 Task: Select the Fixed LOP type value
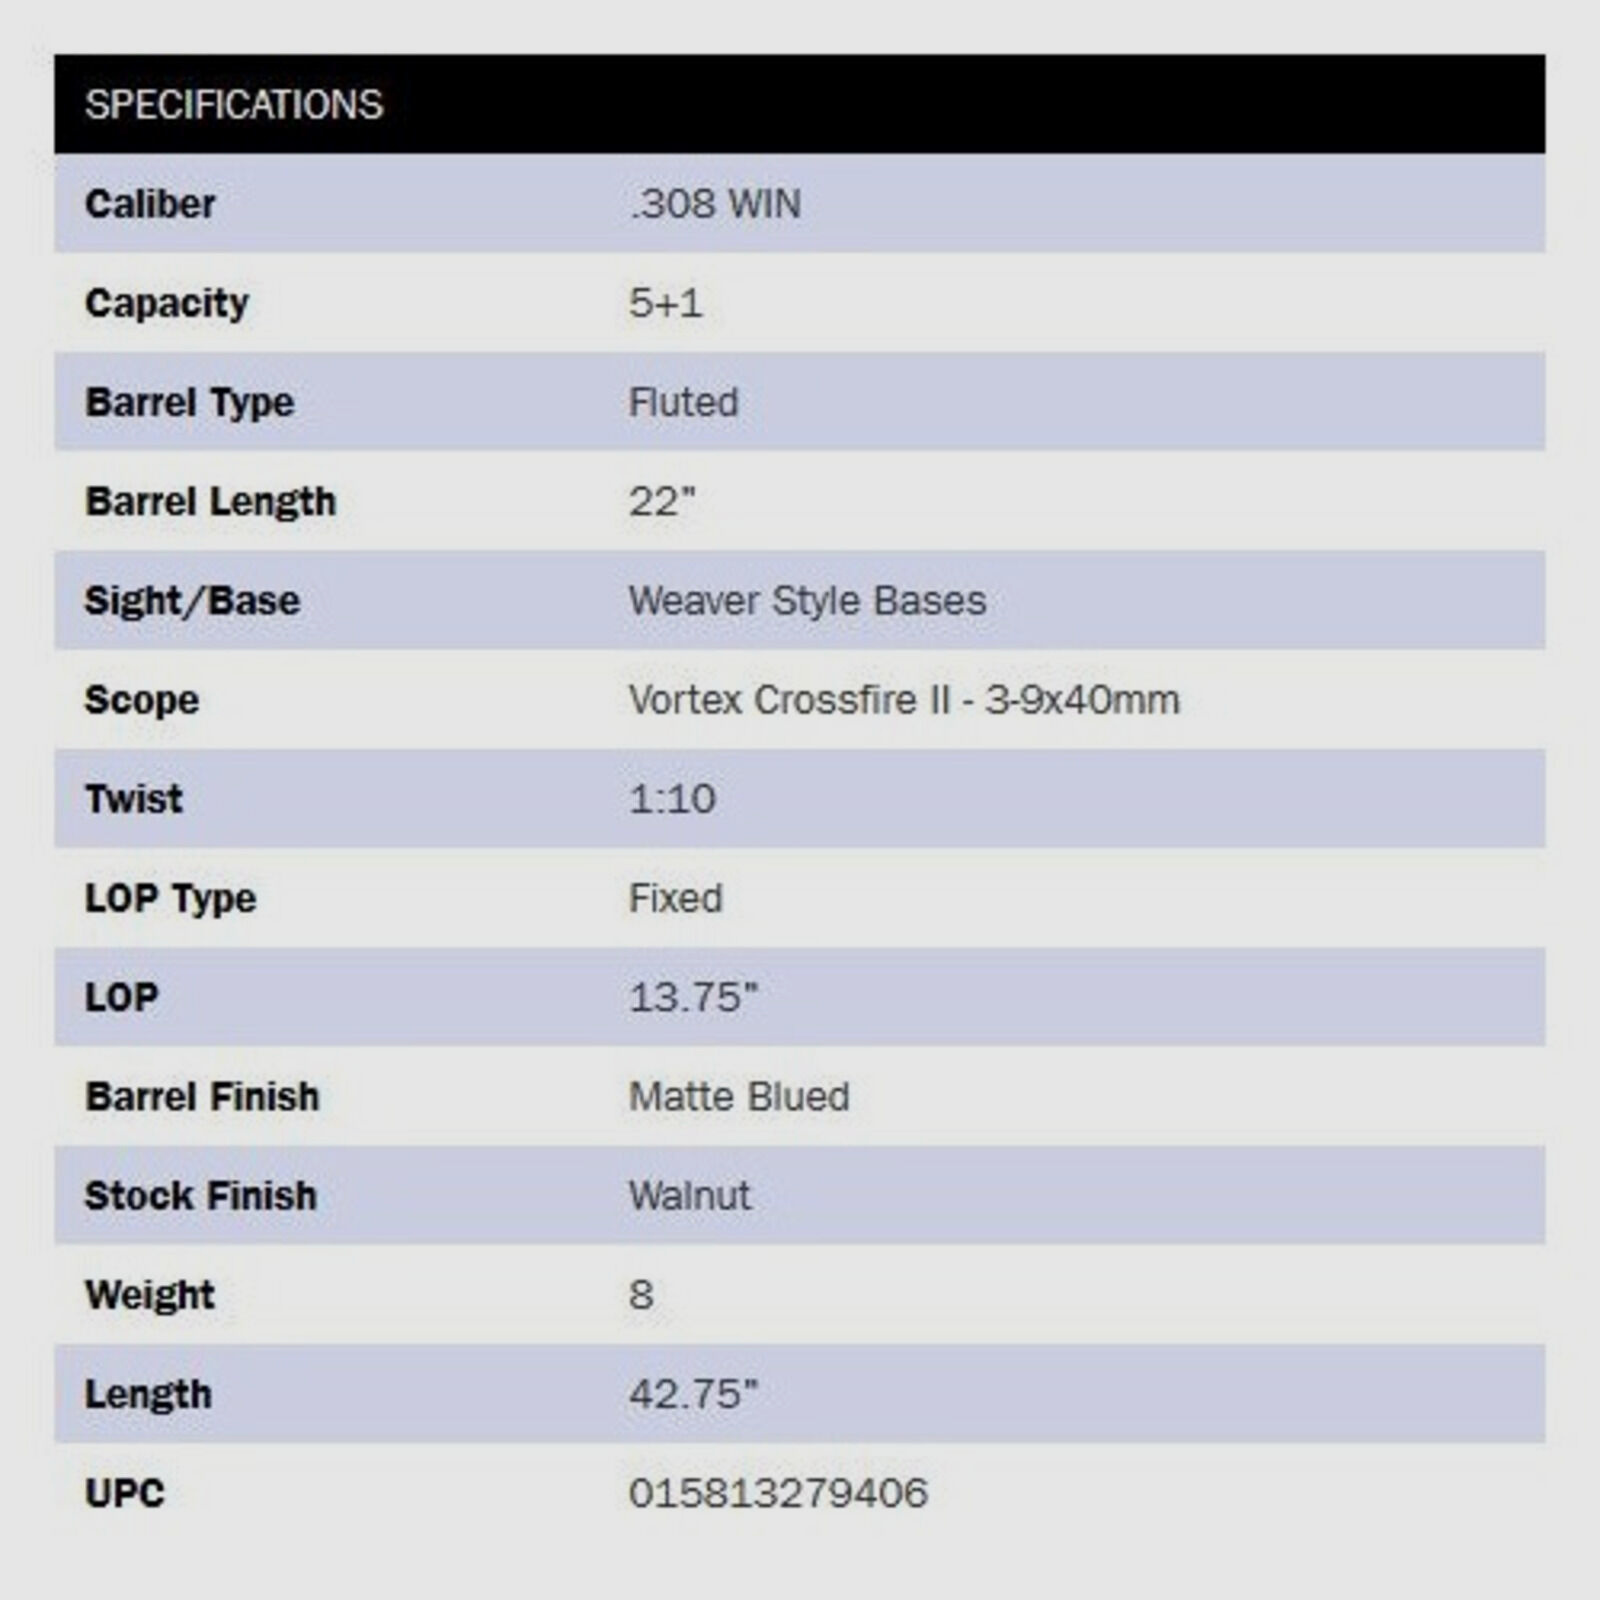[x=675, y=898]
